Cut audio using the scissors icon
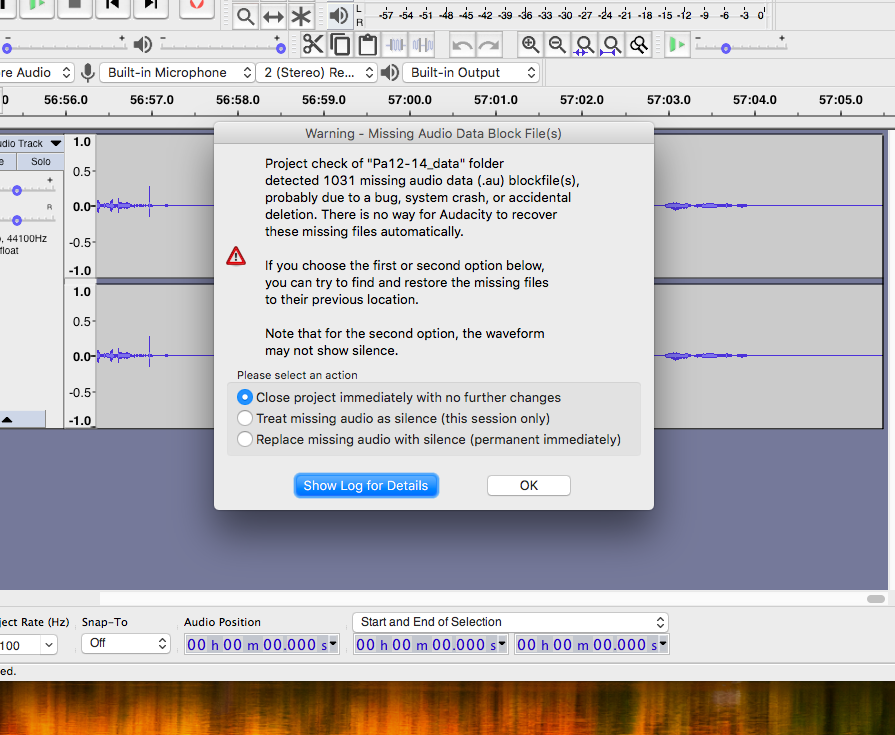 pyautogui.click(x=312, y=44)
